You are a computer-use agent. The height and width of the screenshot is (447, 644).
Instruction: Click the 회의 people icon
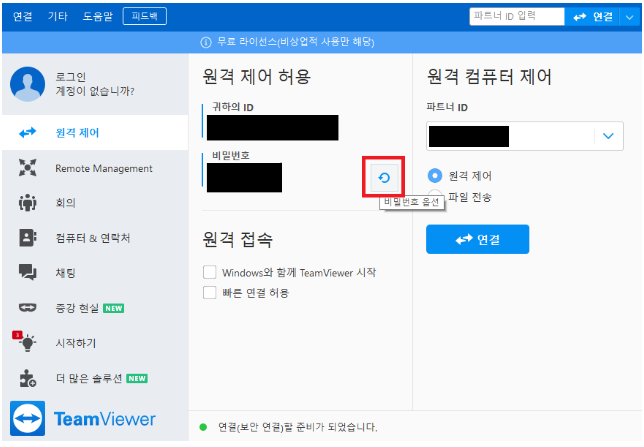click(x=28, y=203)
